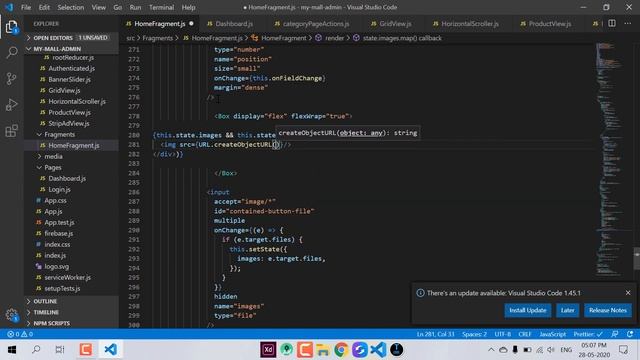Image resolution: width=640 pixels, height=360 pixels.
Task: Click line number 290 in the gutter
Action: point(134,230)
